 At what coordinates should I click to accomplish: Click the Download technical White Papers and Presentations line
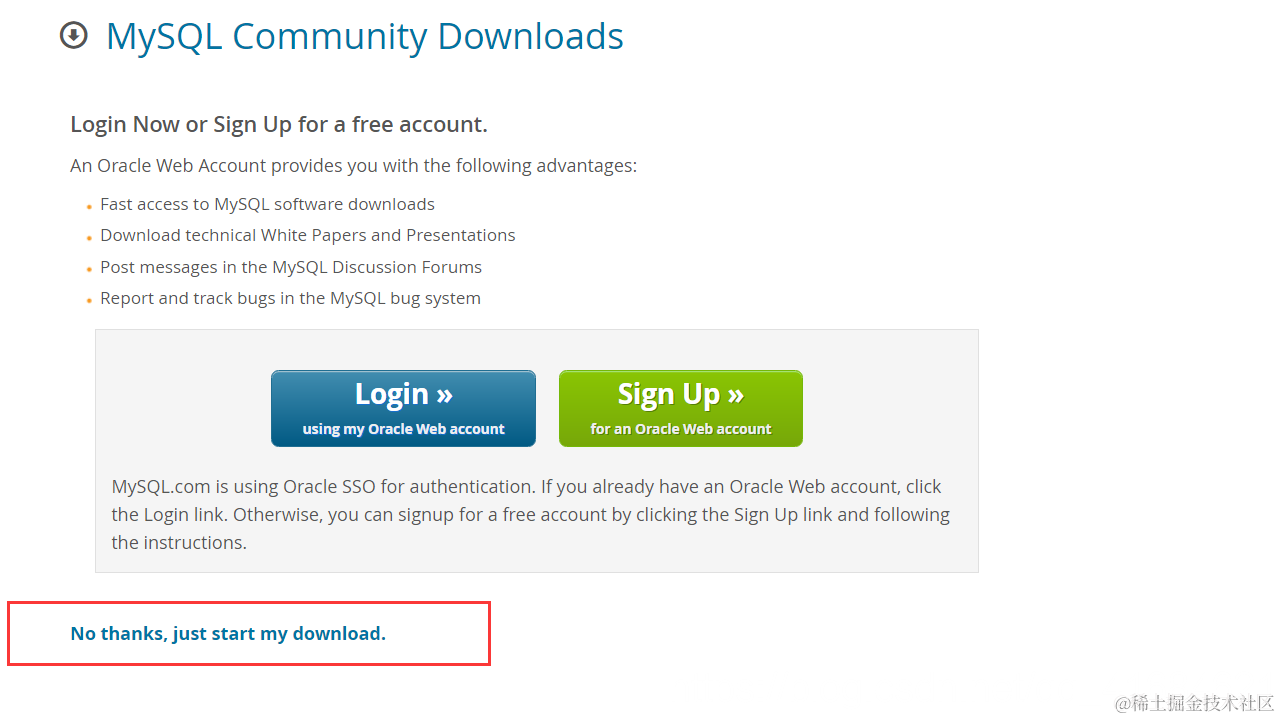(308, 235)
